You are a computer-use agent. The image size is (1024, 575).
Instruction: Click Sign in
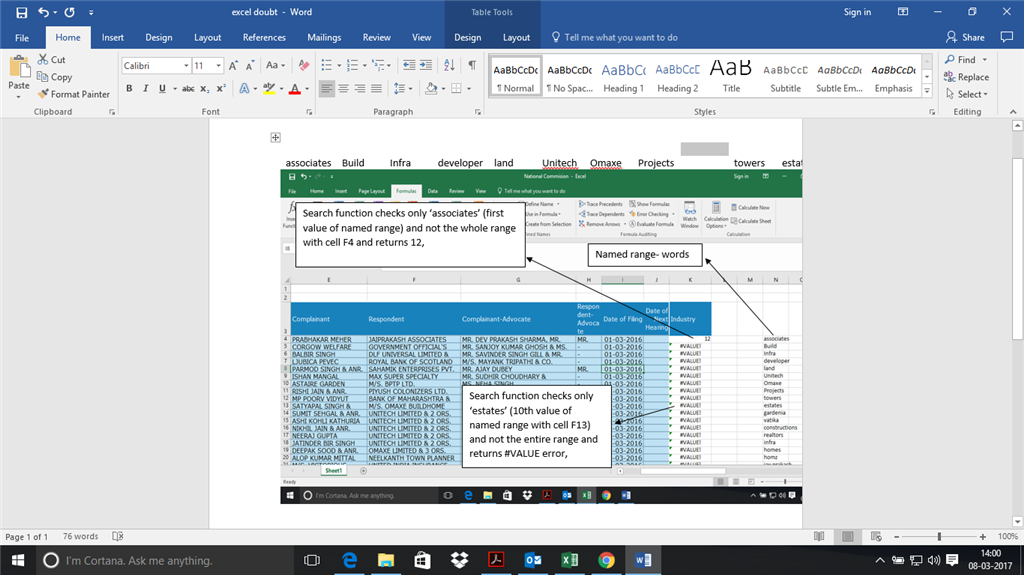pyautogui.click(x=857, y=12)
